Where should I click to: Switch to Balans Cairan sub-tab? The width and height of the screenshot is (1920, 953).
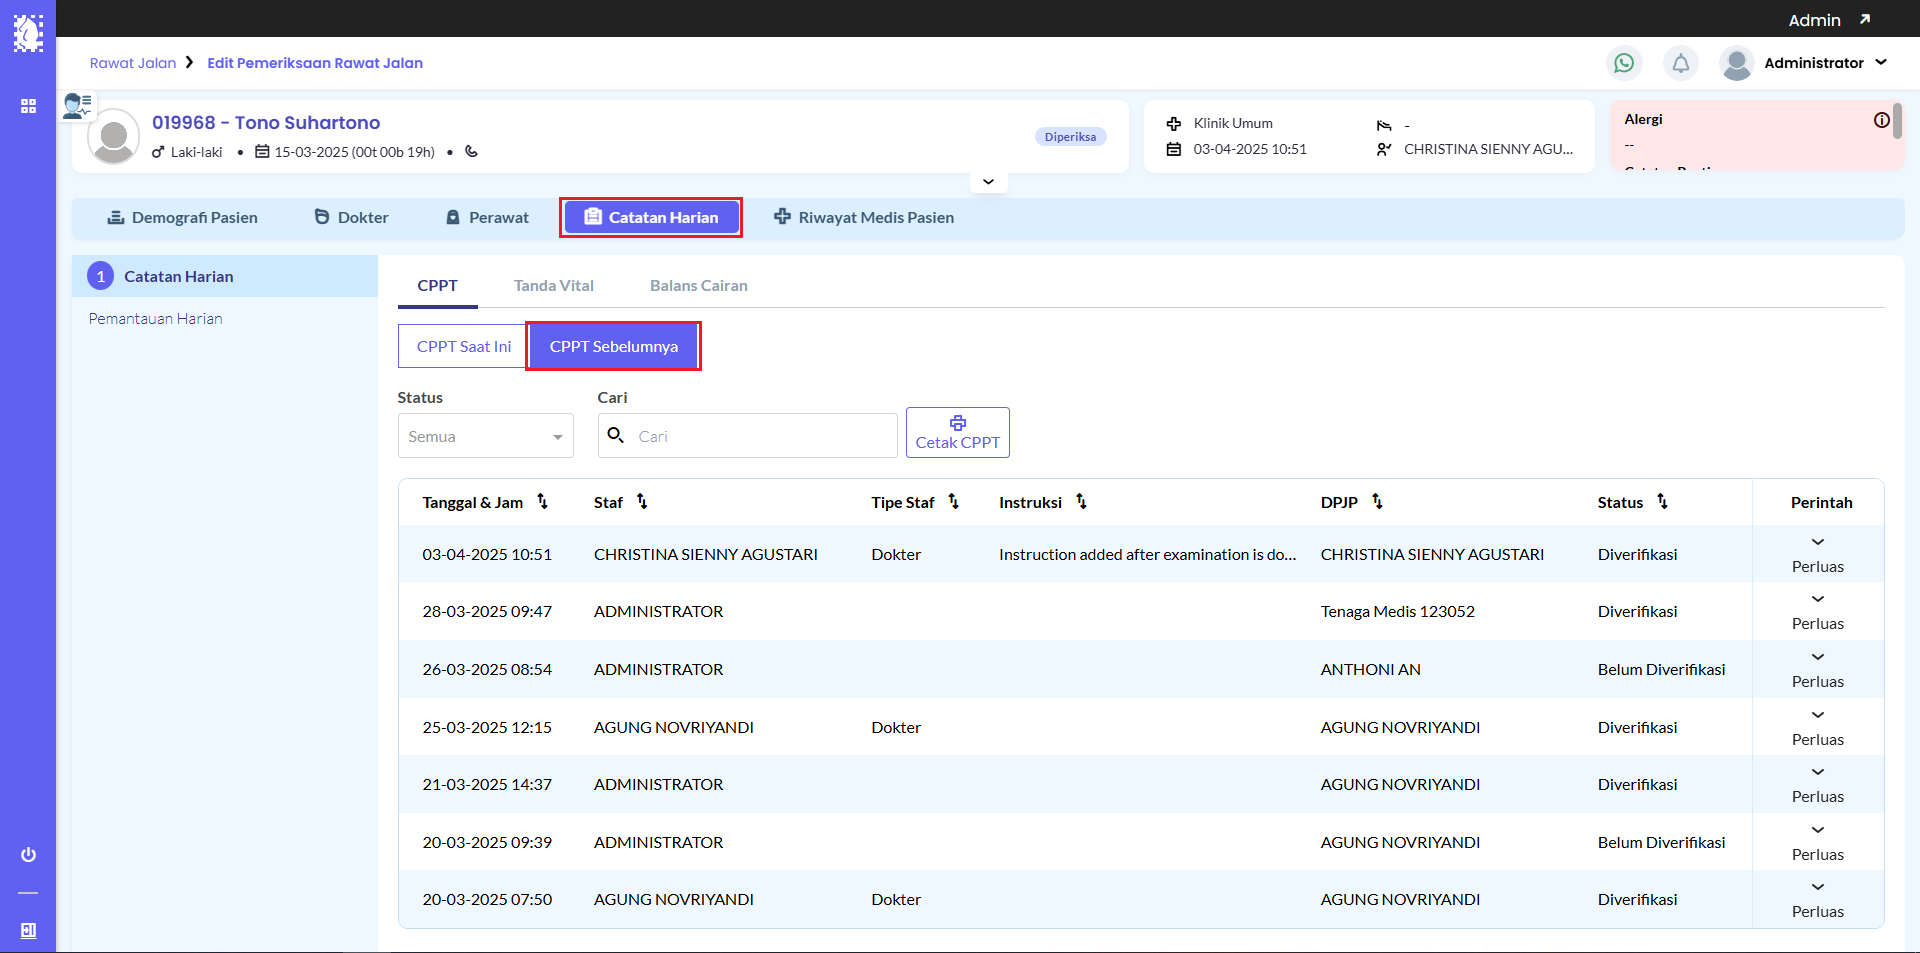(x=699, y=286)
